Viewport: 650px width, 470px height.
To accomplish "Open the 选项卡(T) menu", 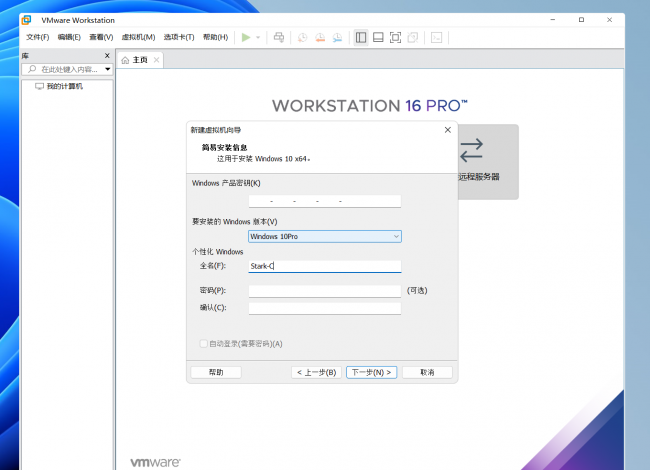I will pos(179,37).
